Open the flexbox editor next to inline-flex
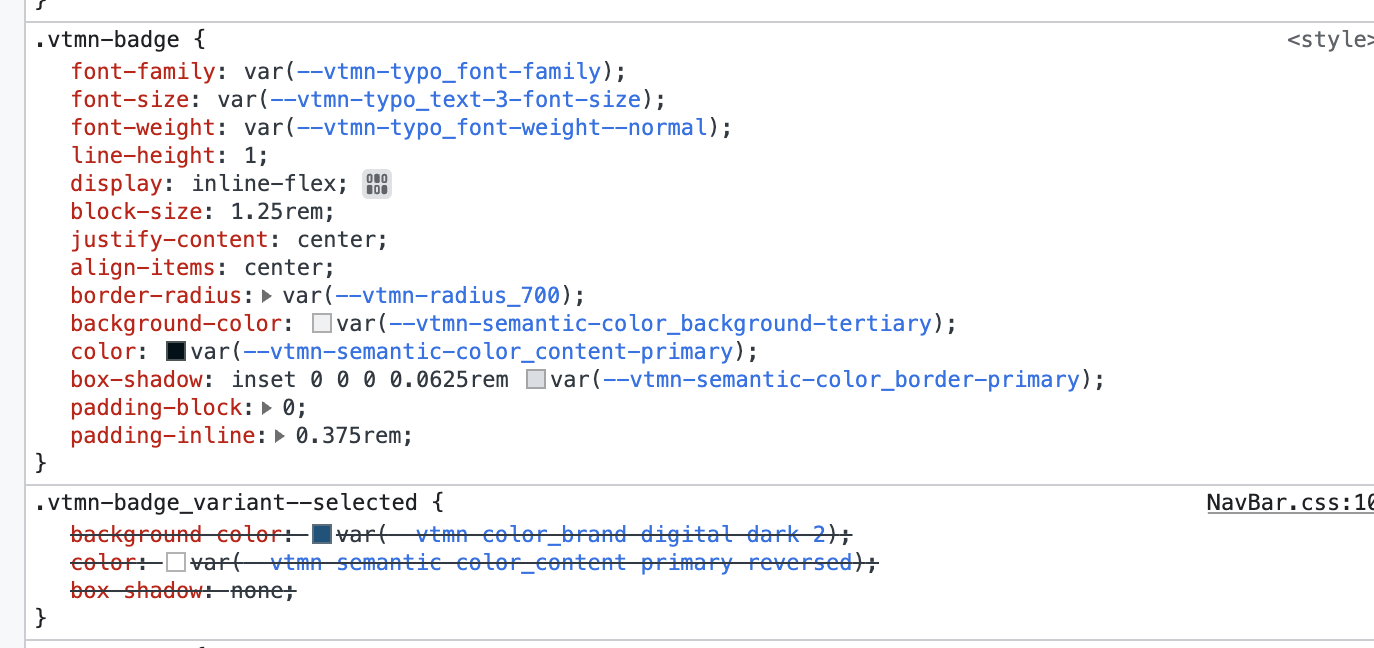The height and width of the screenshot is (648, 1374). click(x=376, y=183)
